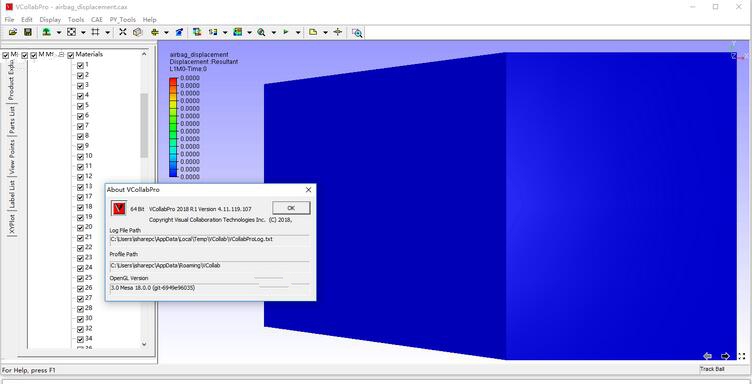Image resolution: width=752 pixels, height=384 pixels.
Task: Click the green play animation icon
Action: tap(286, 32)
